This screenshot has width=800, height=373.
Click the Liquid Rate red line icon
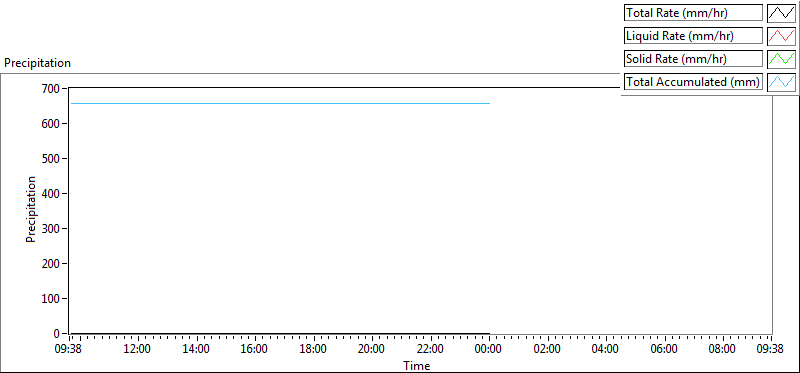[x=781, y=36]
